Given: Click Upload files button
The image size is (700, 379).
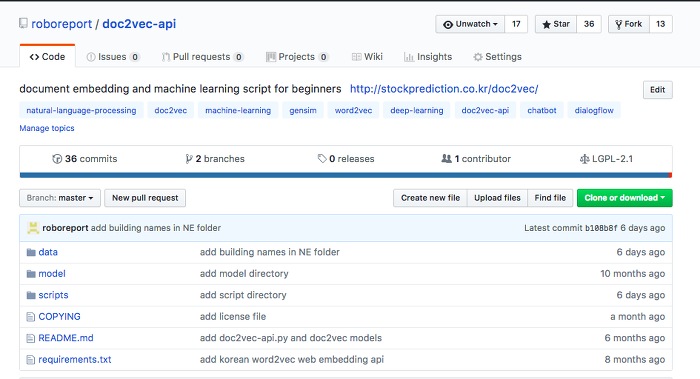Looking at the screenshot, I should [x=497, y=198].
